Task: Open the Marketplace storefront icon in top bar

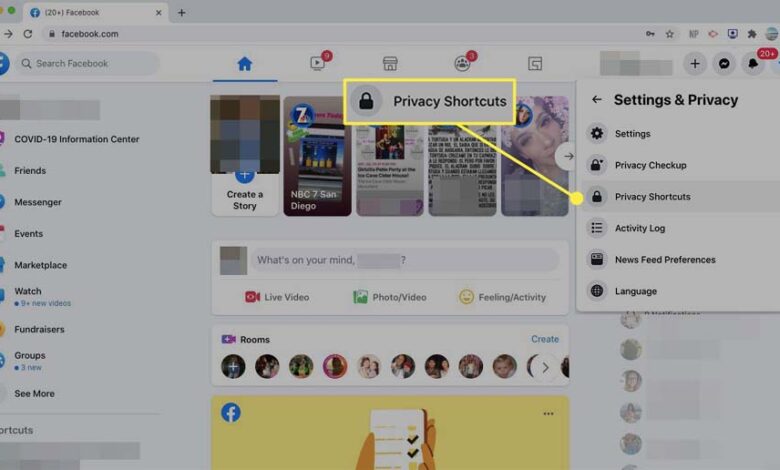Action: (390, 64)
